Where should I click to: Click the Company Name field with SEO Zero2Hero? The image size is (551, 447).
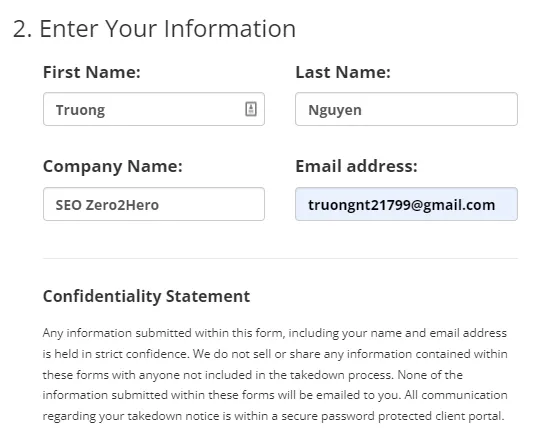point(154,204)
